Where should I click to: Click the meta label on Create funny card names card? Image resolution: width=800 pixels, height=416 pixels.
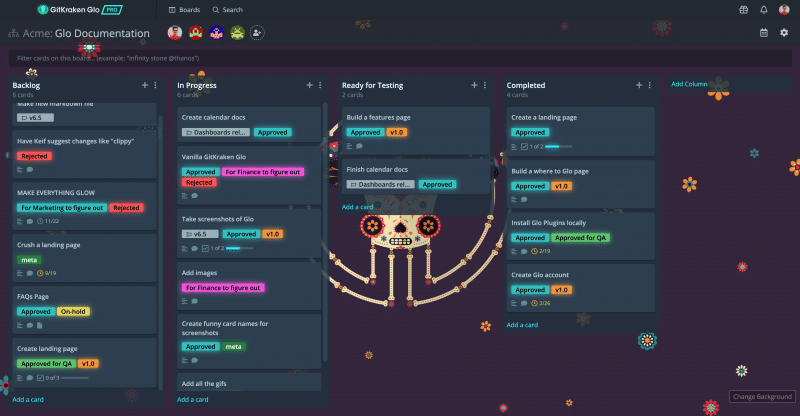pyautogui.click(x=234, y=347)
